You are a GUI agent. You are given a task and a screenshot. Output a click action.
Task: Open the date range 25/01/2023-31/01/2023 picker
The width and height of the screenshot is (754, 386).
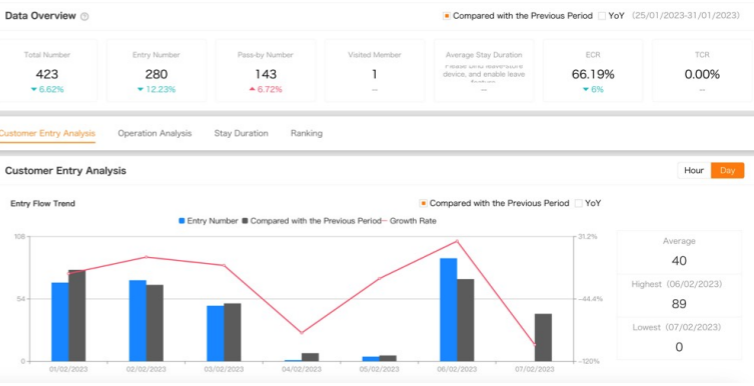(686, 16)
